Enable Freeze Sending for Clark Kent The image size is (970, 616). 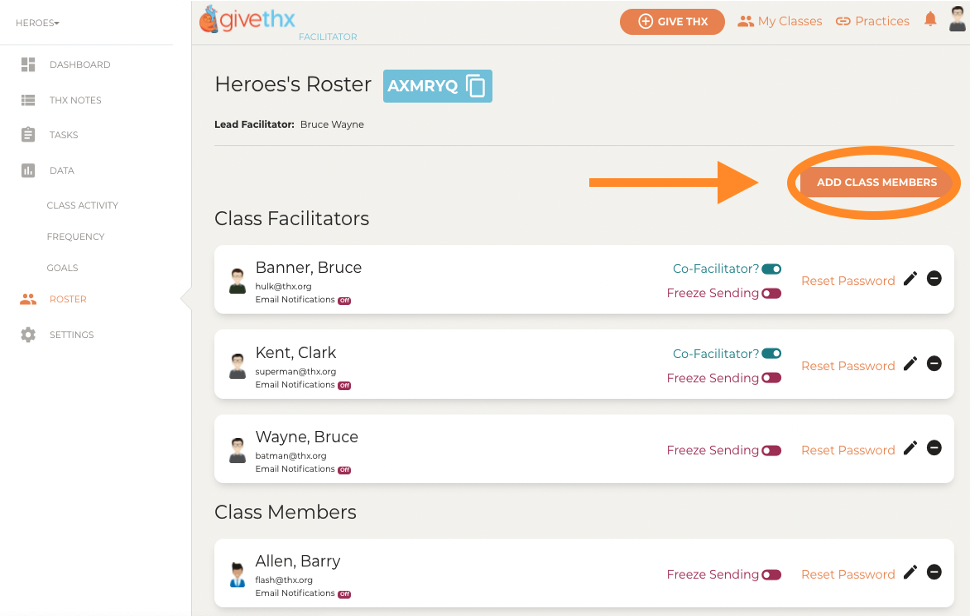click(771, 378)
